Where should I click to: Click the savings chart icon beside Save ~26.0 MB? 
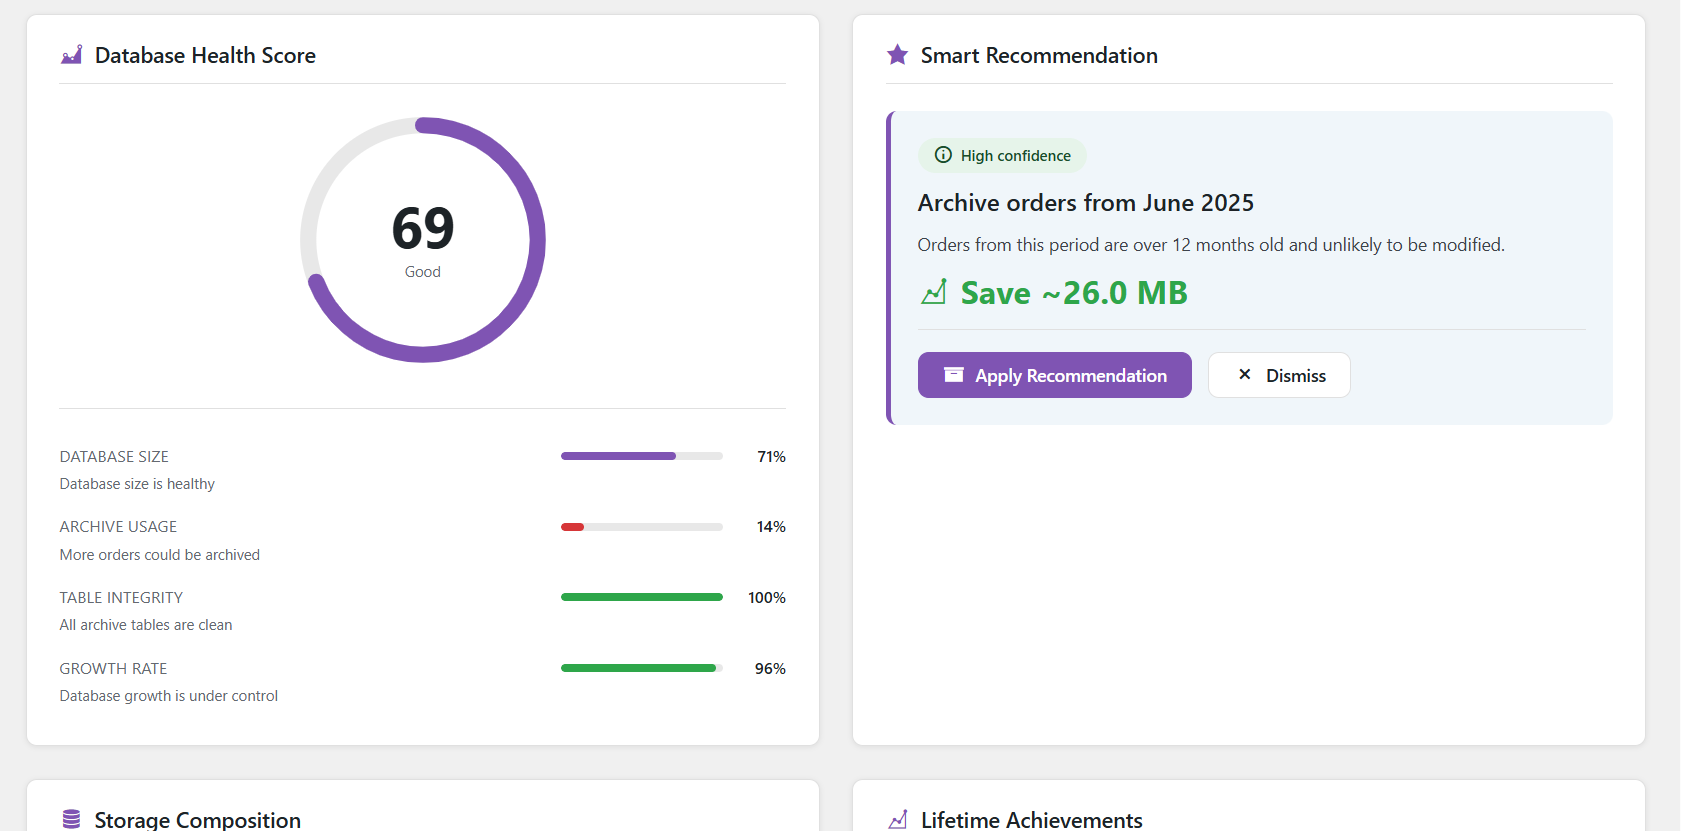933,292
